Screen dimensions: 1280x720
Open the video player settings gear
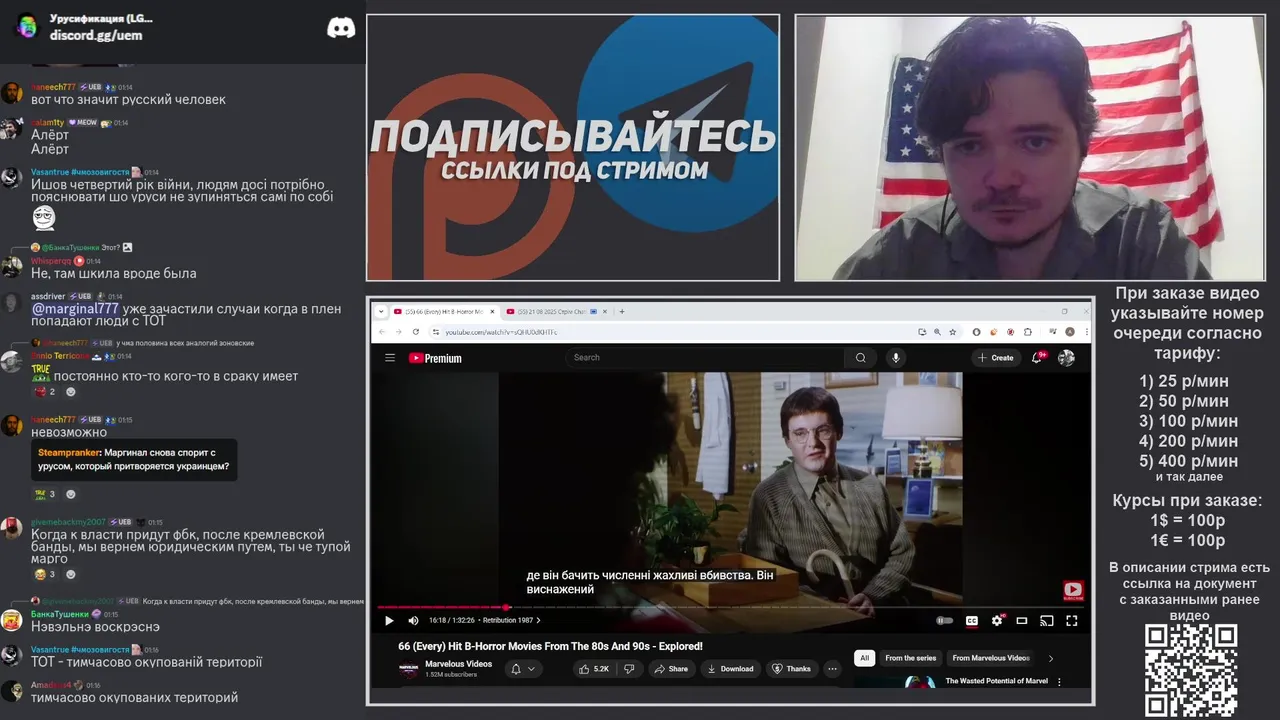[x=997, y=620]
